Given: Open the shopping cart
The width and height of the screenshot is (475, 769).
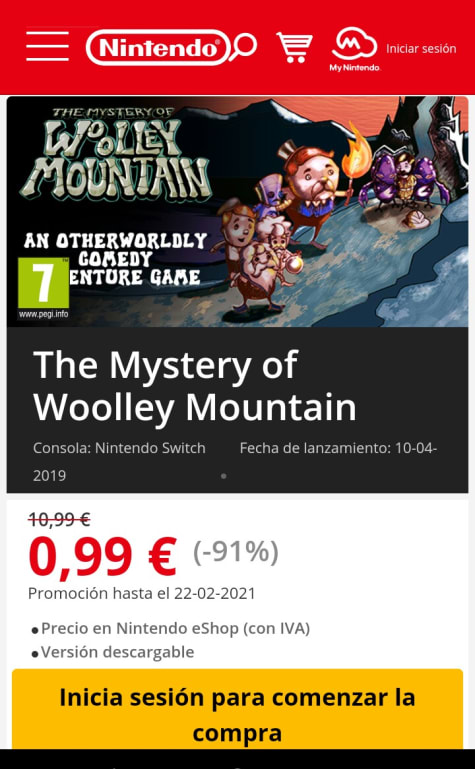Looking at the screenshot, I should click(x=294, y=47).
